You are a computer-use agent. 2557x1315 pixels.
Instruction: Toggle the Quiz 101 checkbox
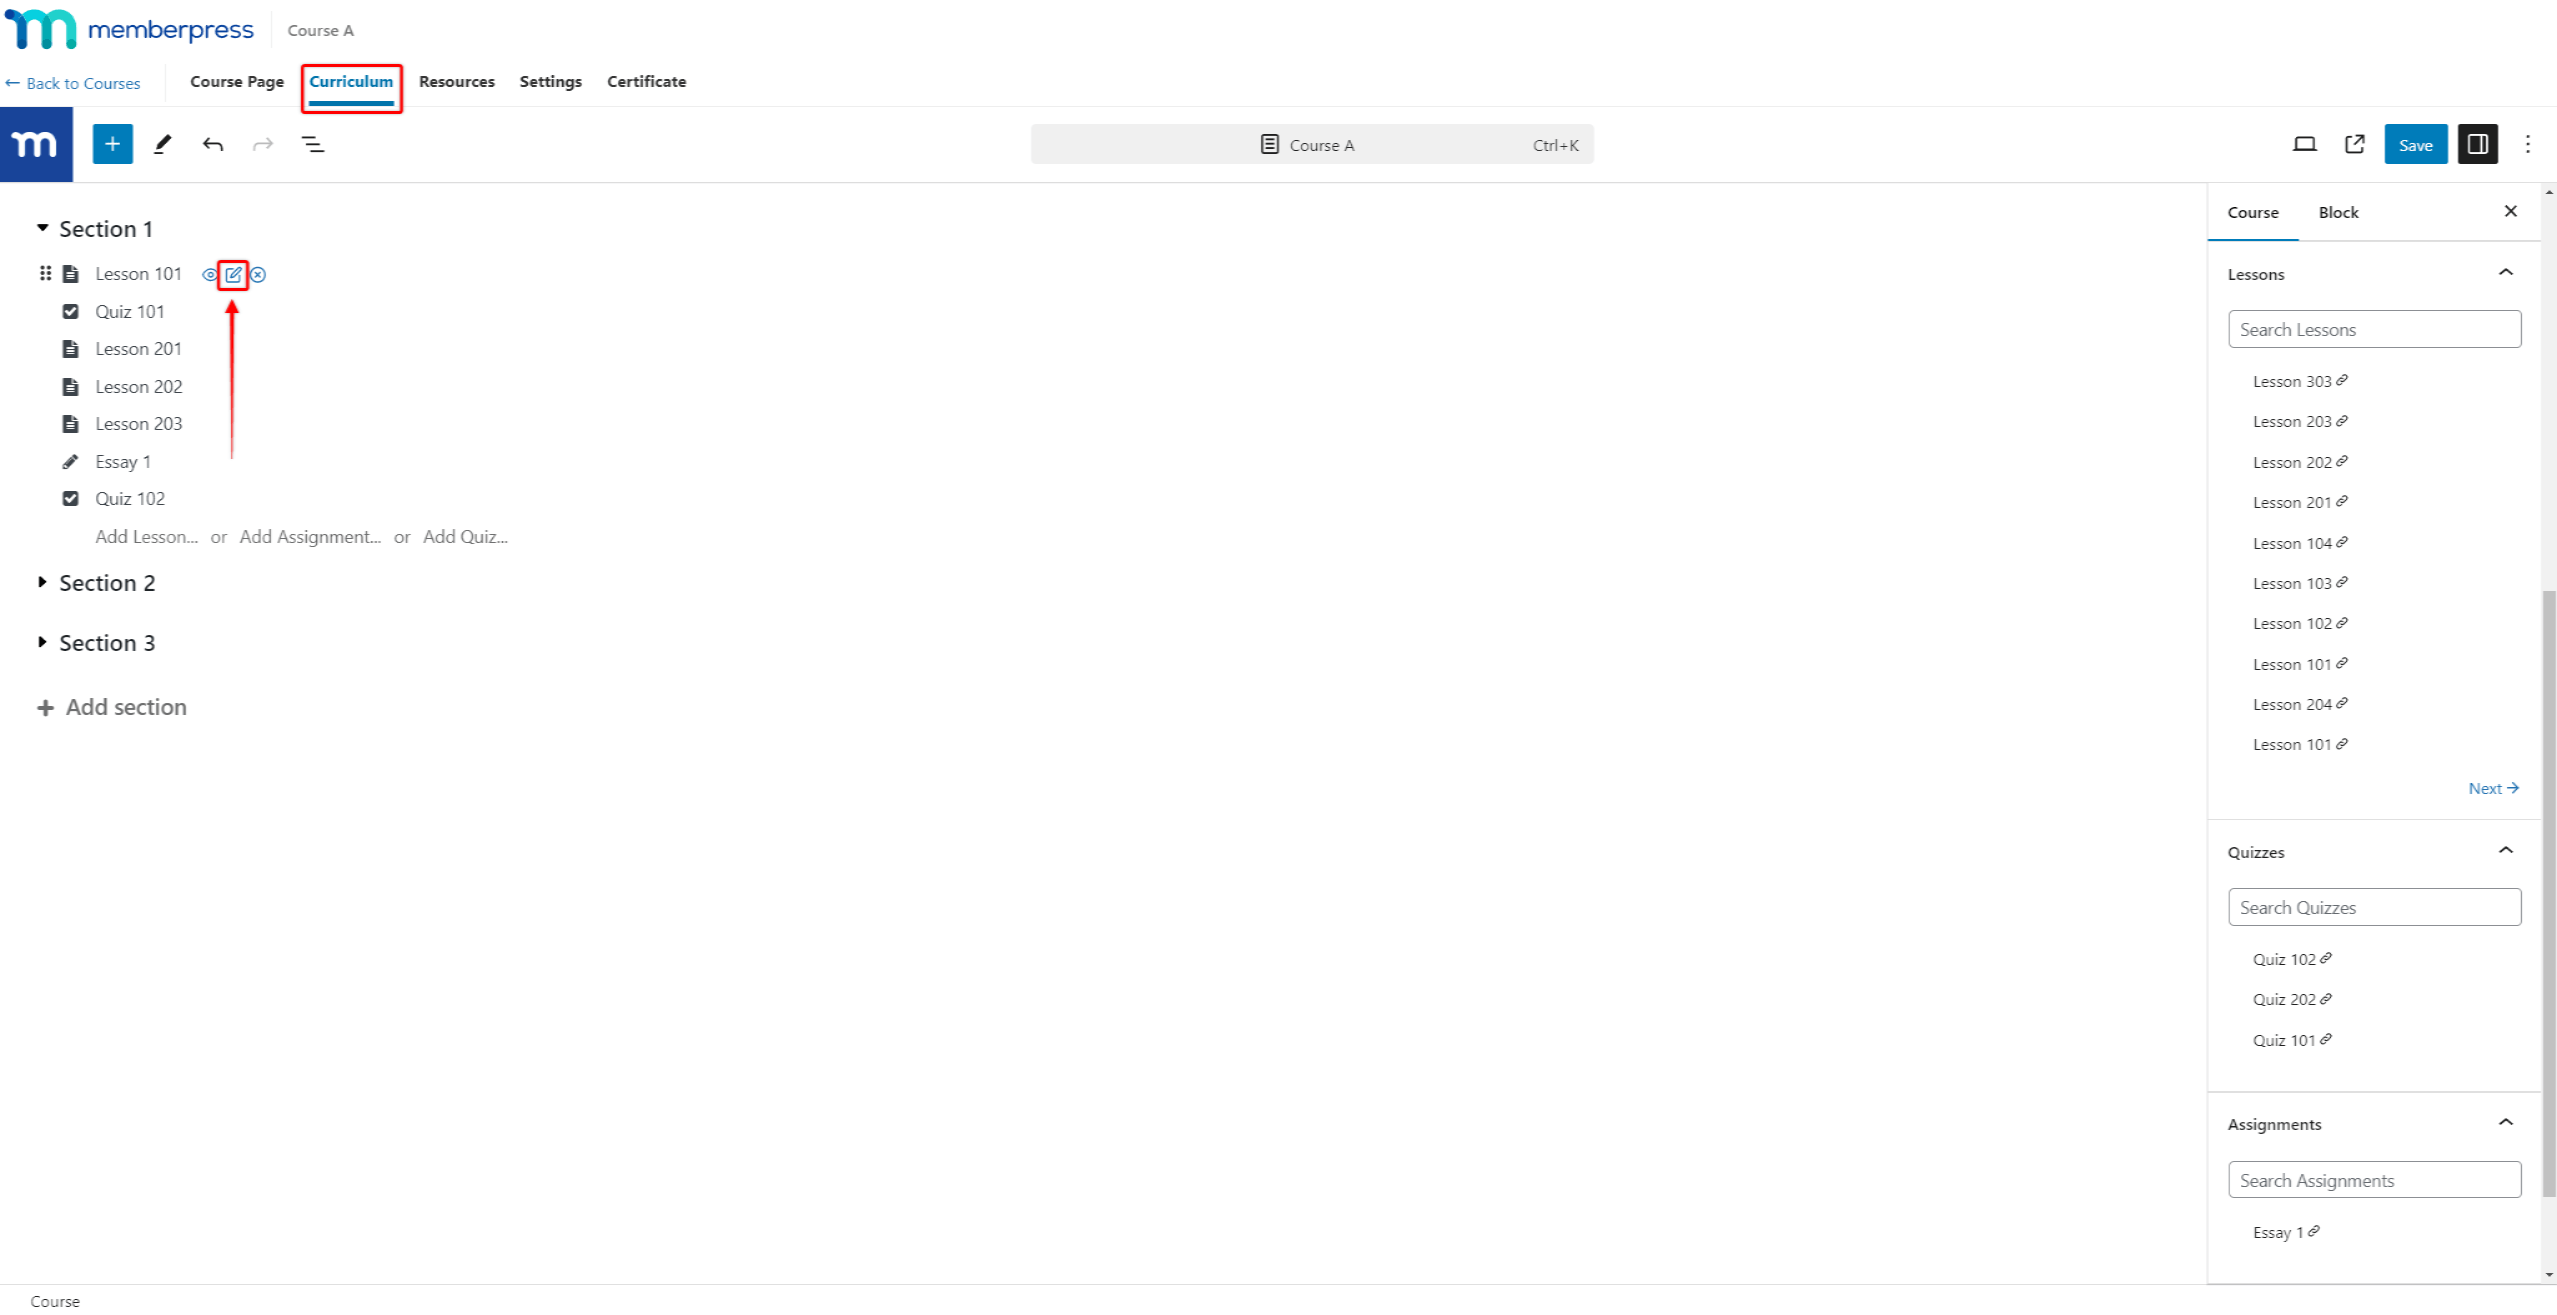[x=70, y=310]
